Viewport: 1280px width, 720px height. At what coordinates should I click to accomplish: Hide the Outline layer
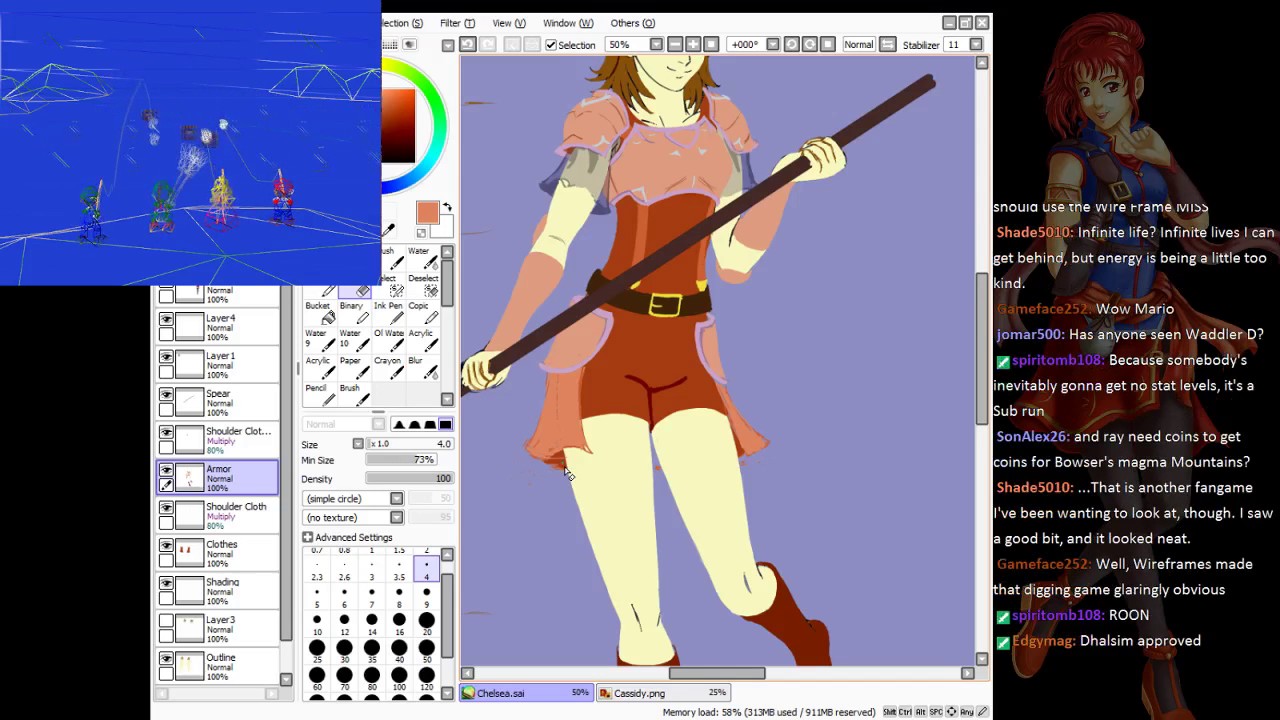166,659
